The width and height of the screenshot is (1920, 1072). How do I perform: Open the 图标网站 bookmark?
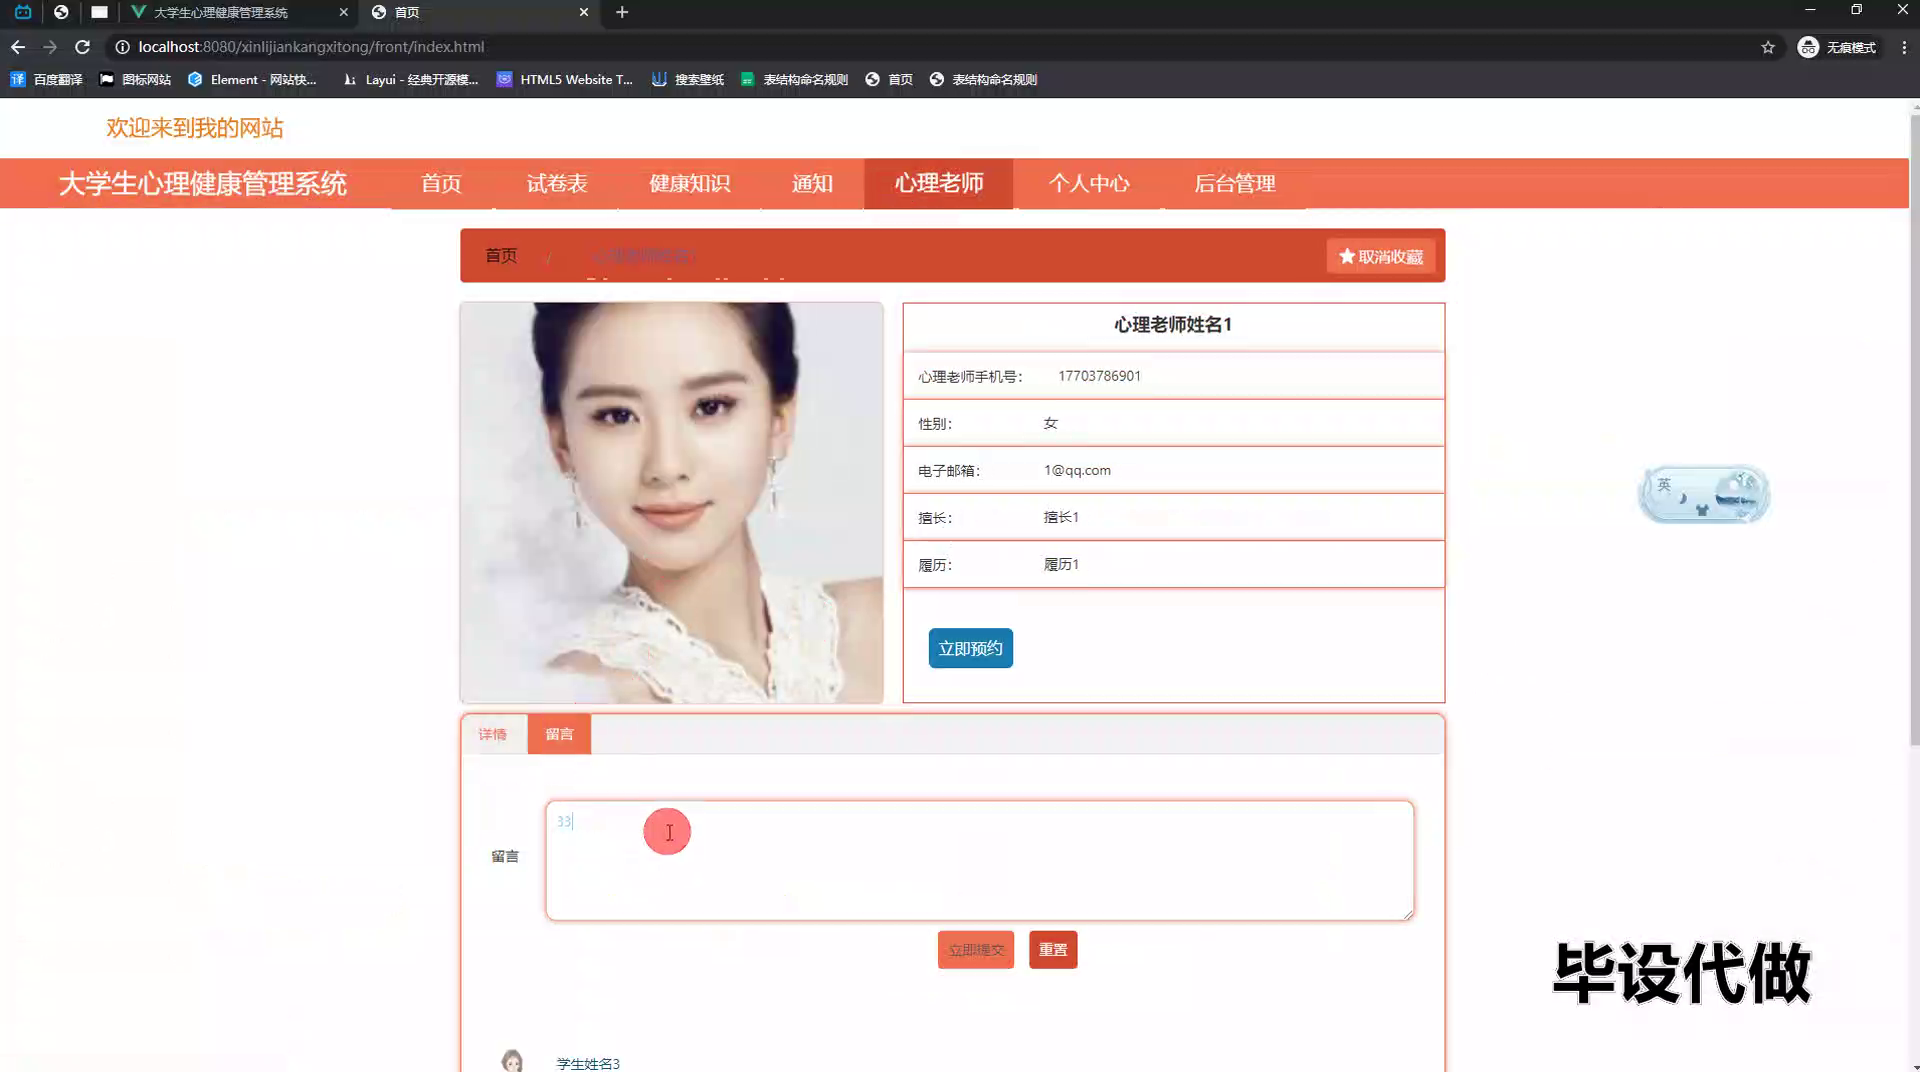coord(135,79)
